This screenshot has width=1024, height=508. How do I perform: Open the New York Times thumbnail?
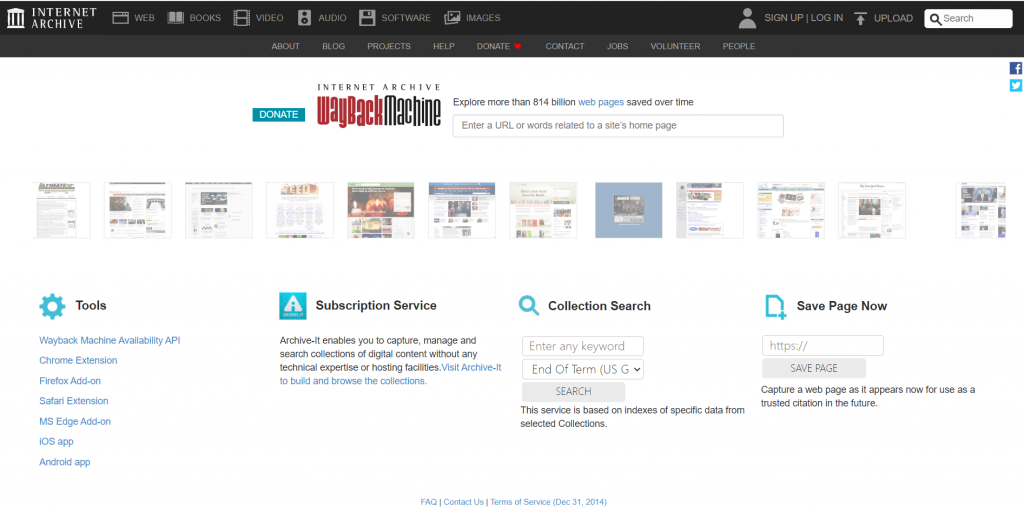coord(872,210)
